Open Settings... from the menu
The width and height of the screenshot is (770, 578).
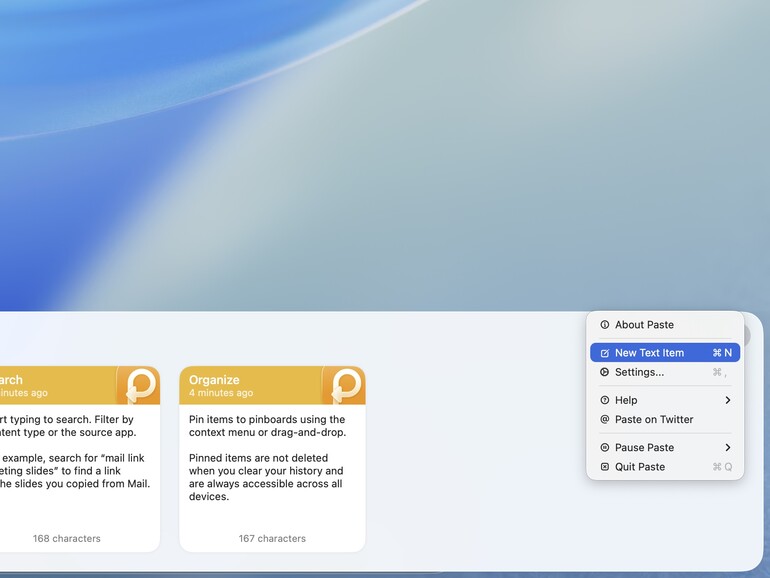point(665,372)
